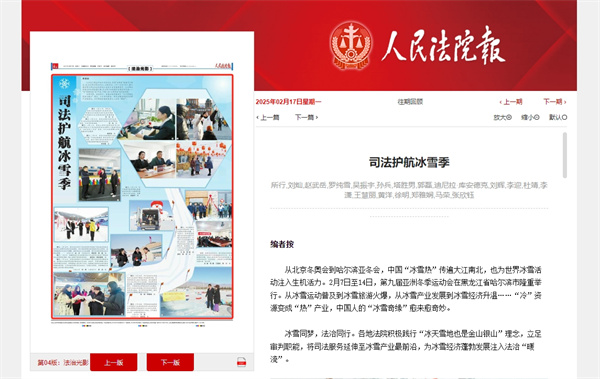Viewport: 600px width, 379px height.
Task: Click the article title 司法护航冰雪季
Action: (x=409, y=162)
